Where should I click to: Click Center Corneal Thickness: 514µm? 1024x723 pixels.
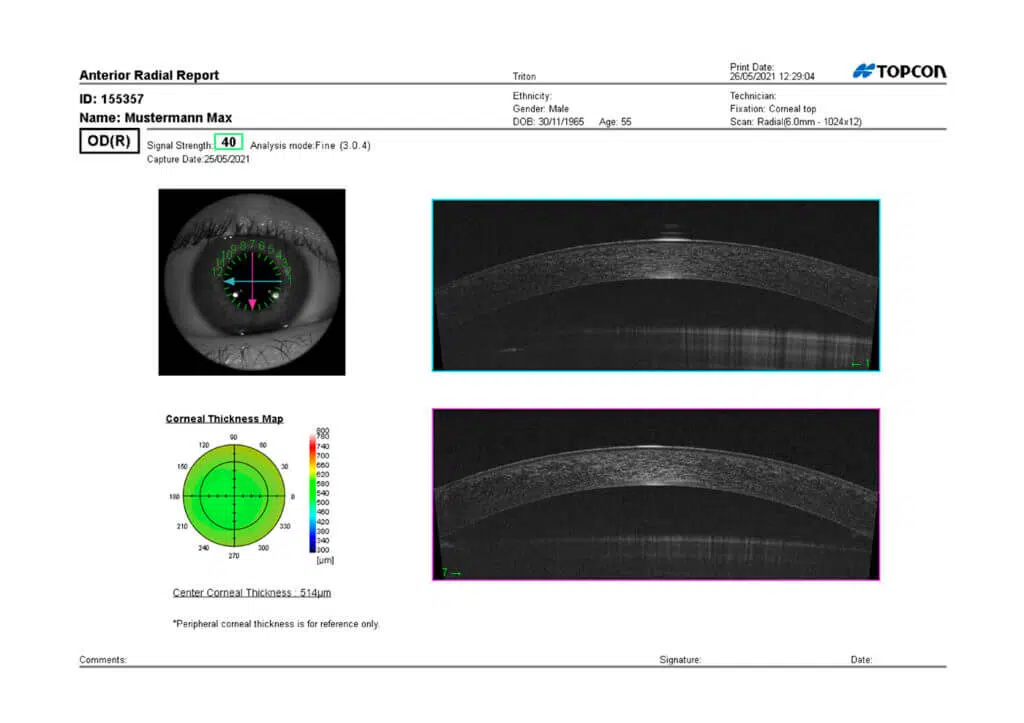pyautogui.click(x=251, y=593)
